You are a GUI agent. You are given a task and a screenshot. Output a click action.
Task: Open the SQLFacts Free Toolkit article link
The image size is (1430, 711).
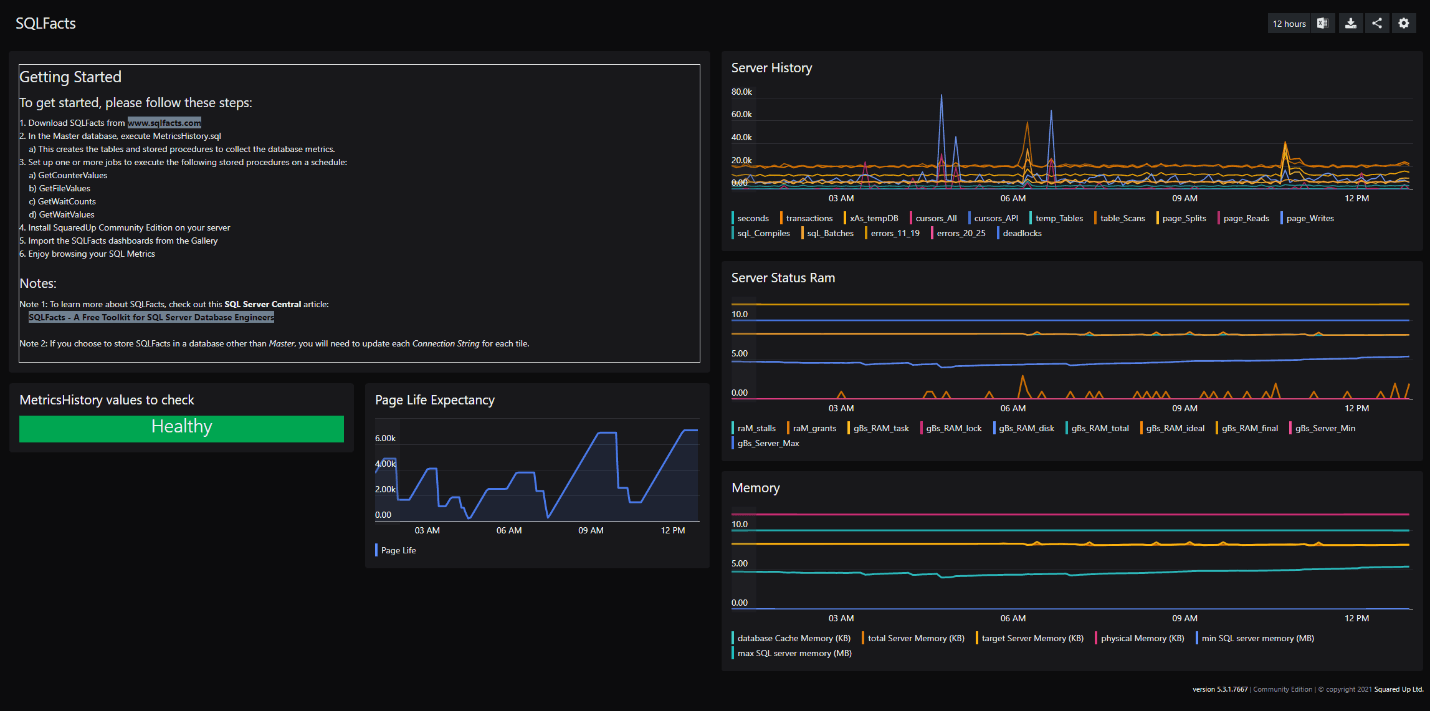click(151, 317)
